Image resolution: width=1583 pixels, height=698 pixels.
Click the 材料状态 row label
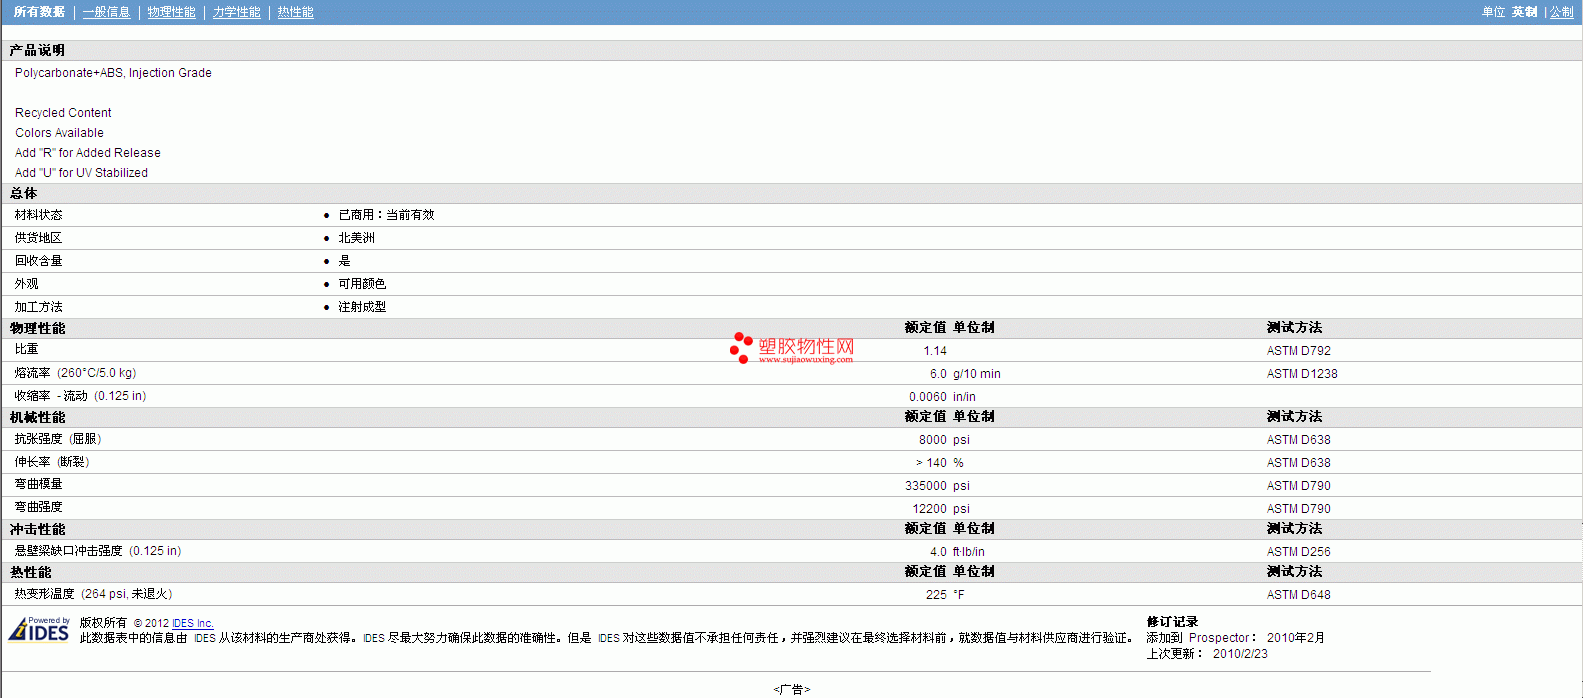click(38, 215)
